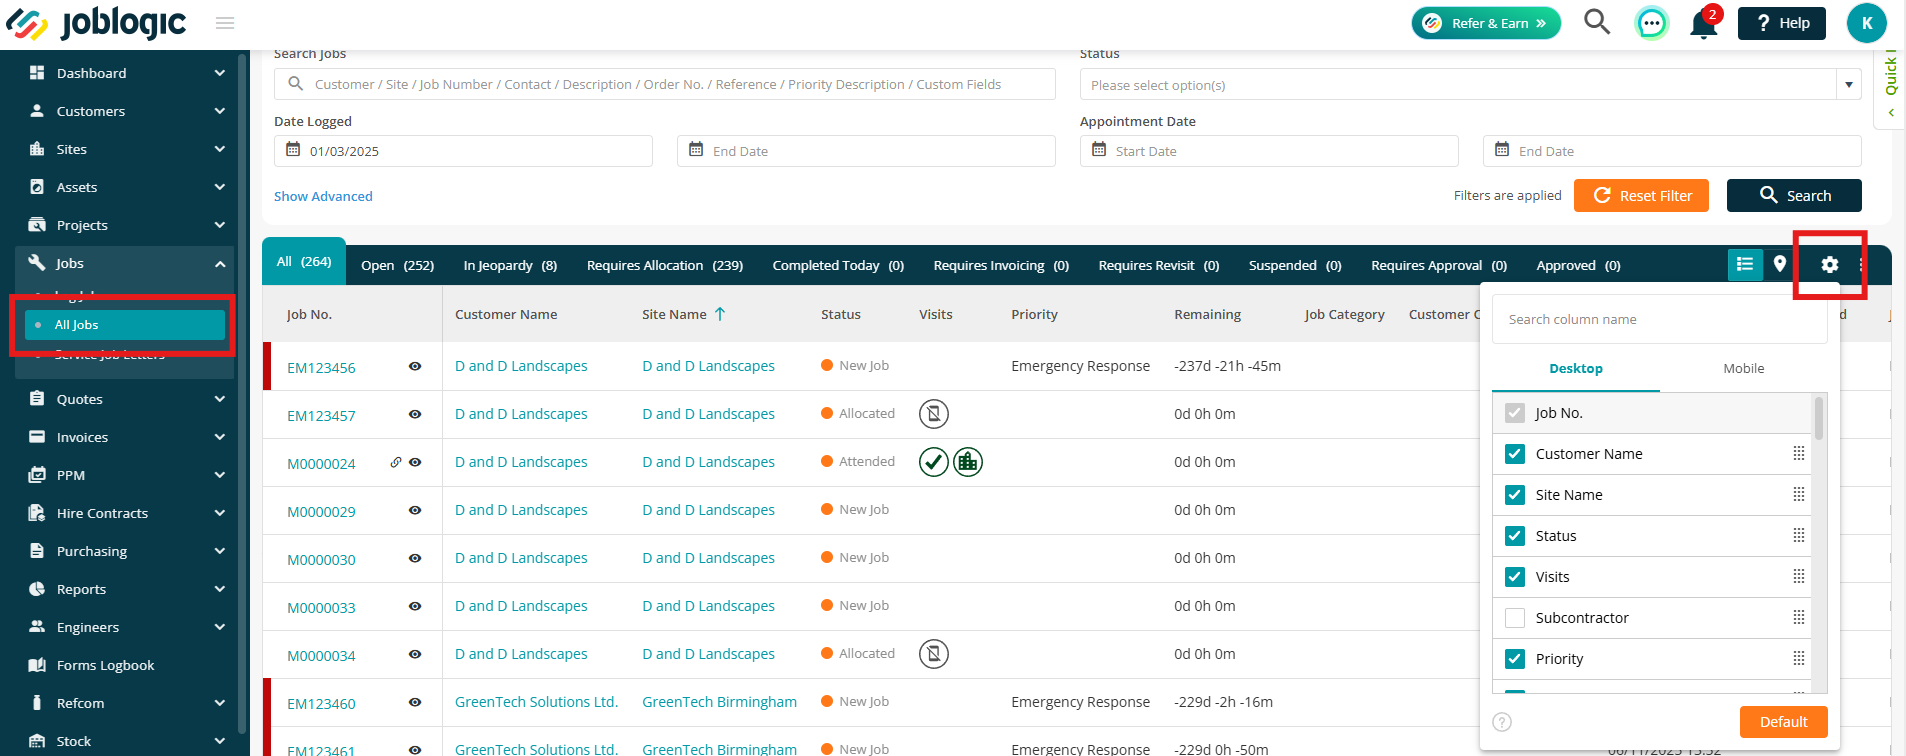The height and width of the screenshot is (756, 1906).
Task: Expand the Quotes menu chevron
Action: pos(220,399)
